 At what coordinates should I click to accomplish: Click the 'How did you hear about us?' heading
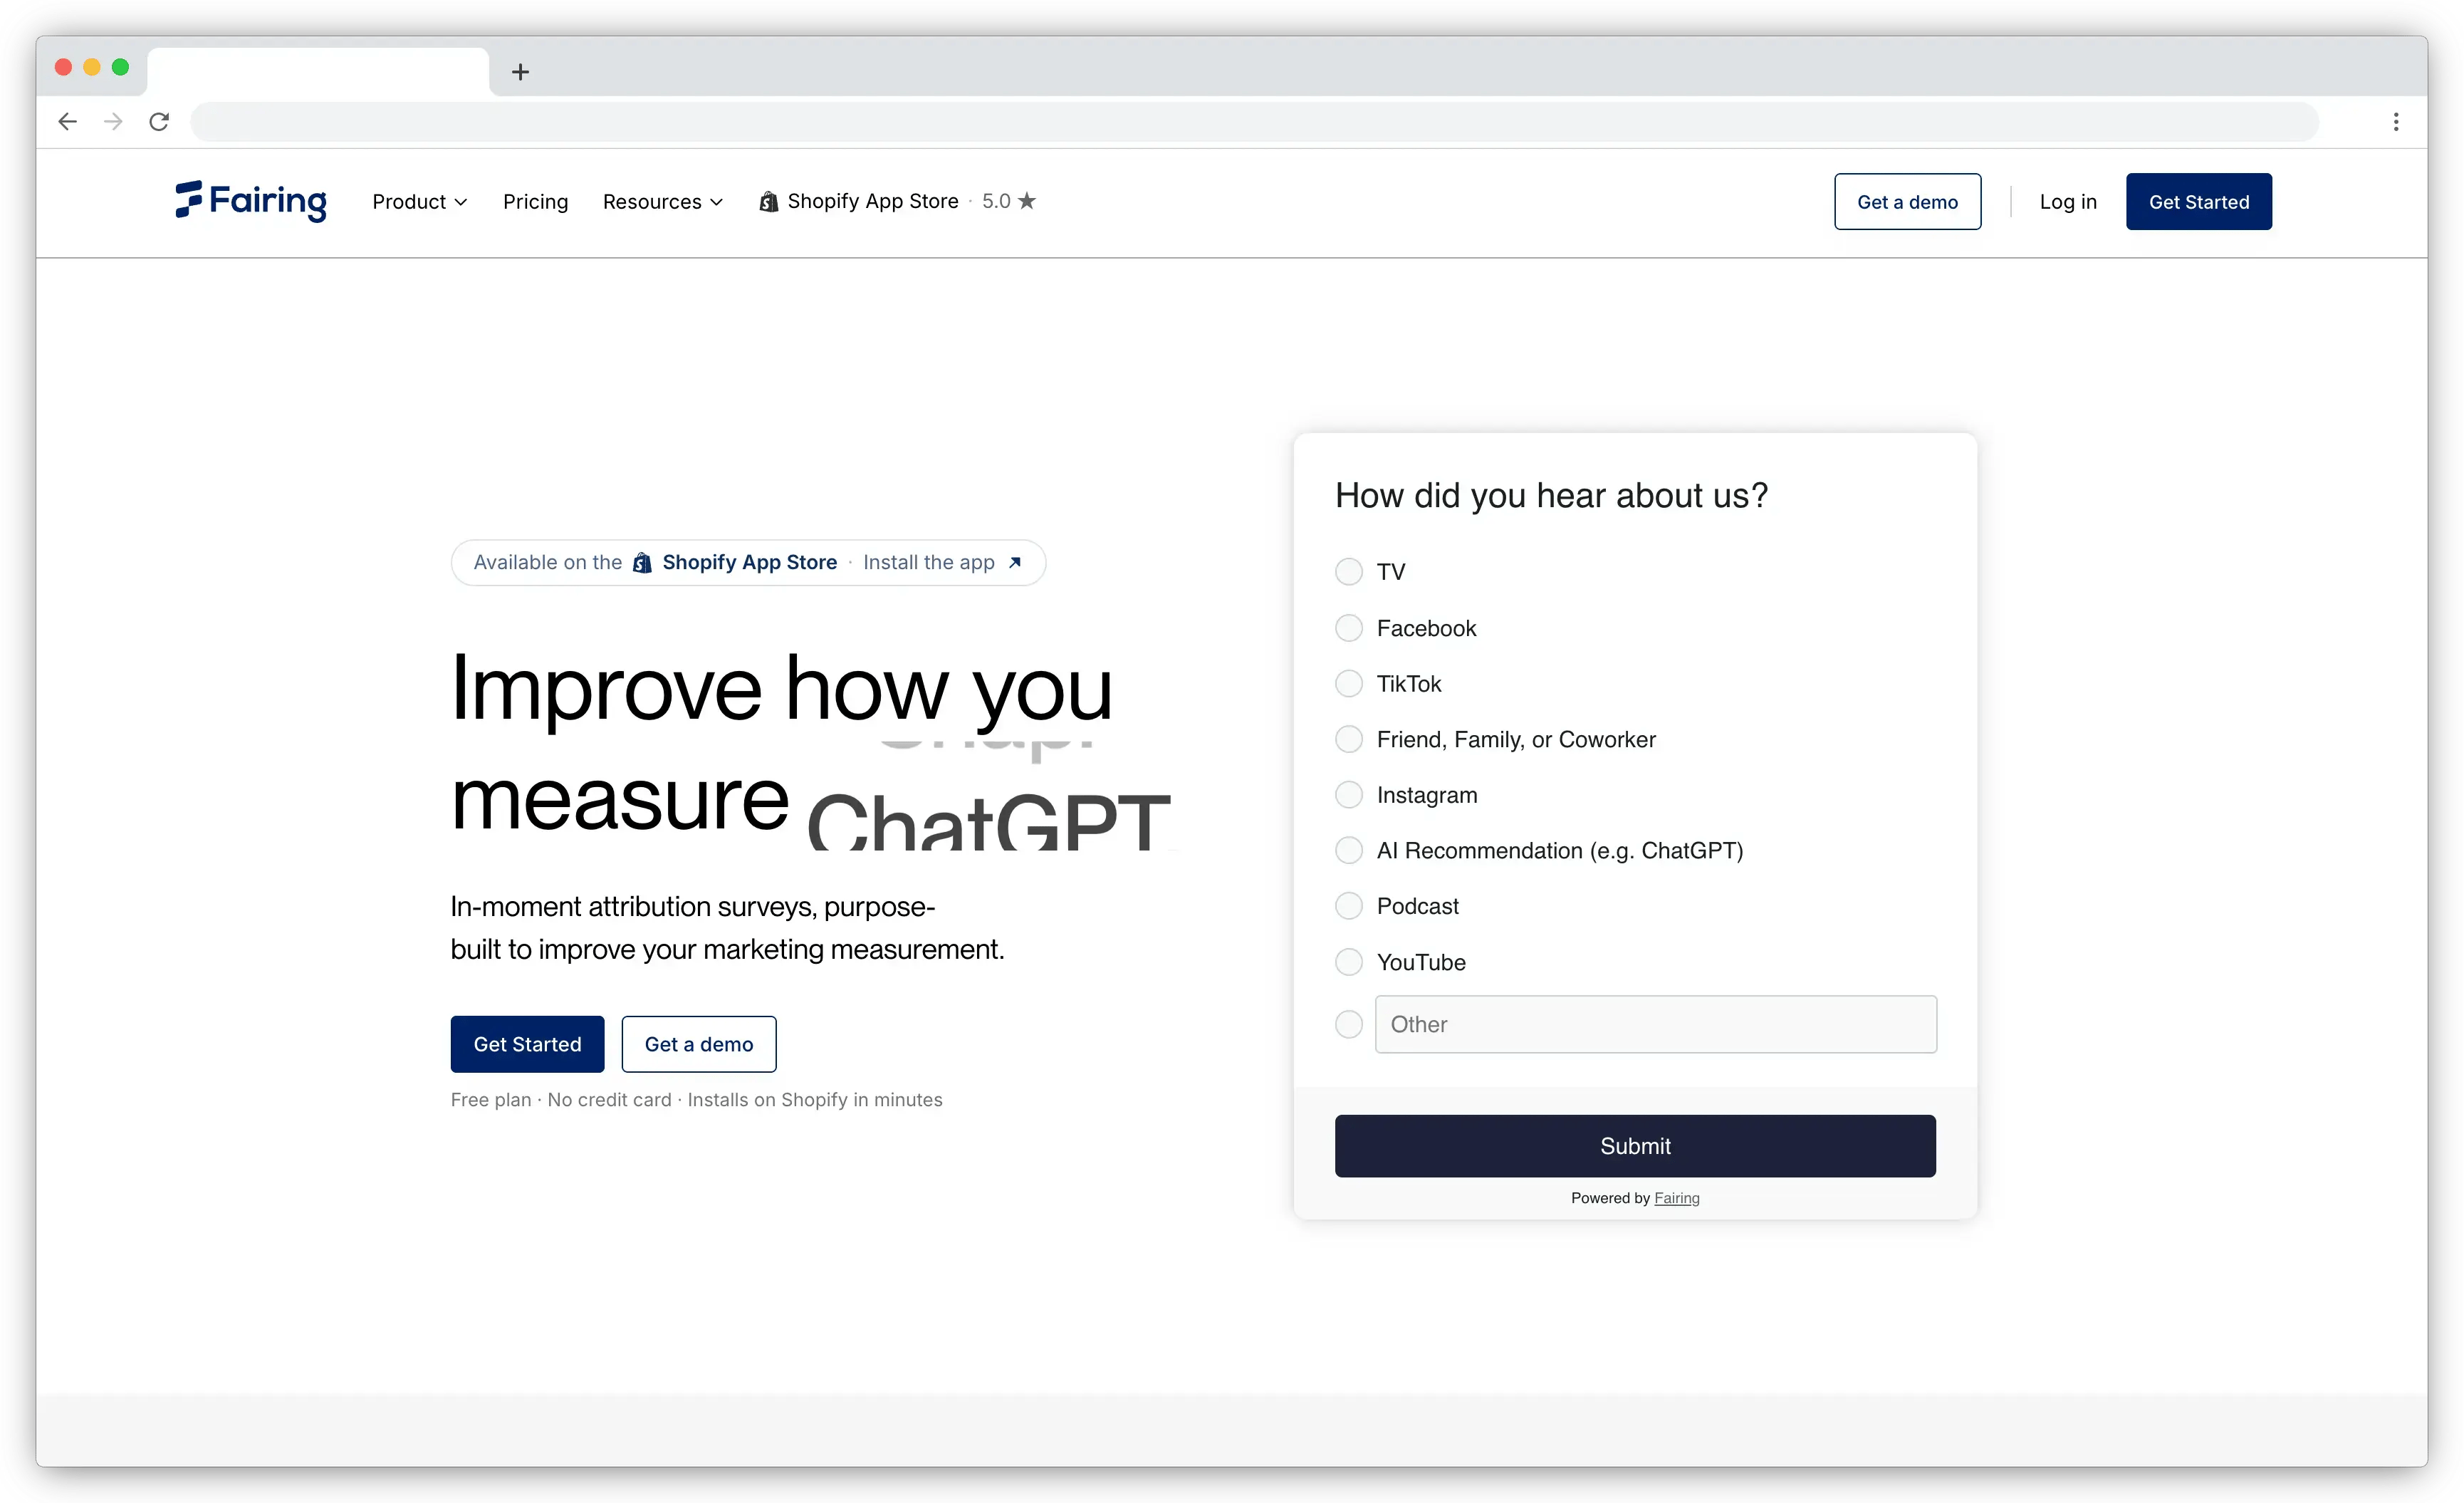[x=1551, y=496]
